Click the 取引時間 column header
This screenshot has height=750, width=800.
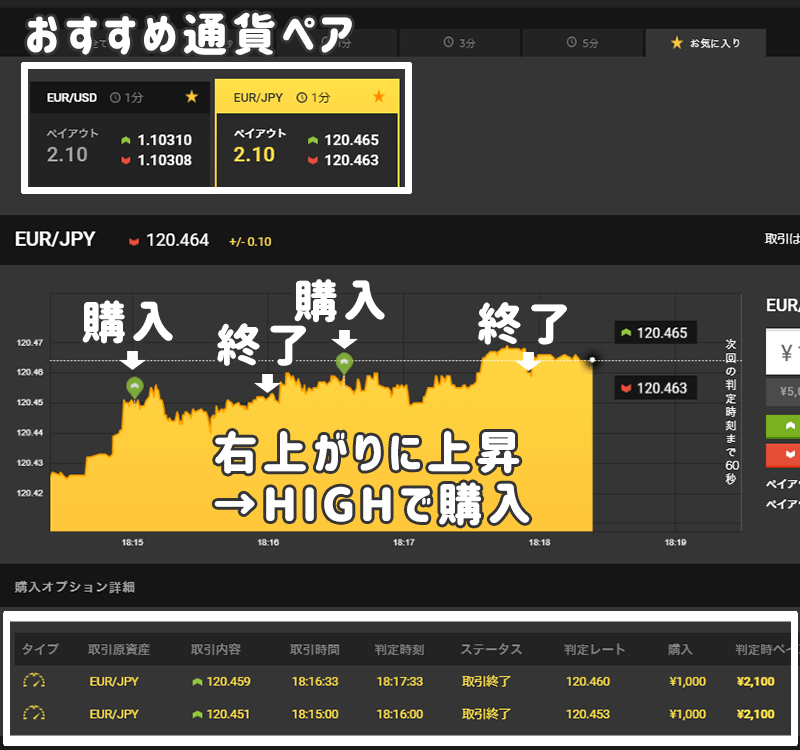coord(315,649)
